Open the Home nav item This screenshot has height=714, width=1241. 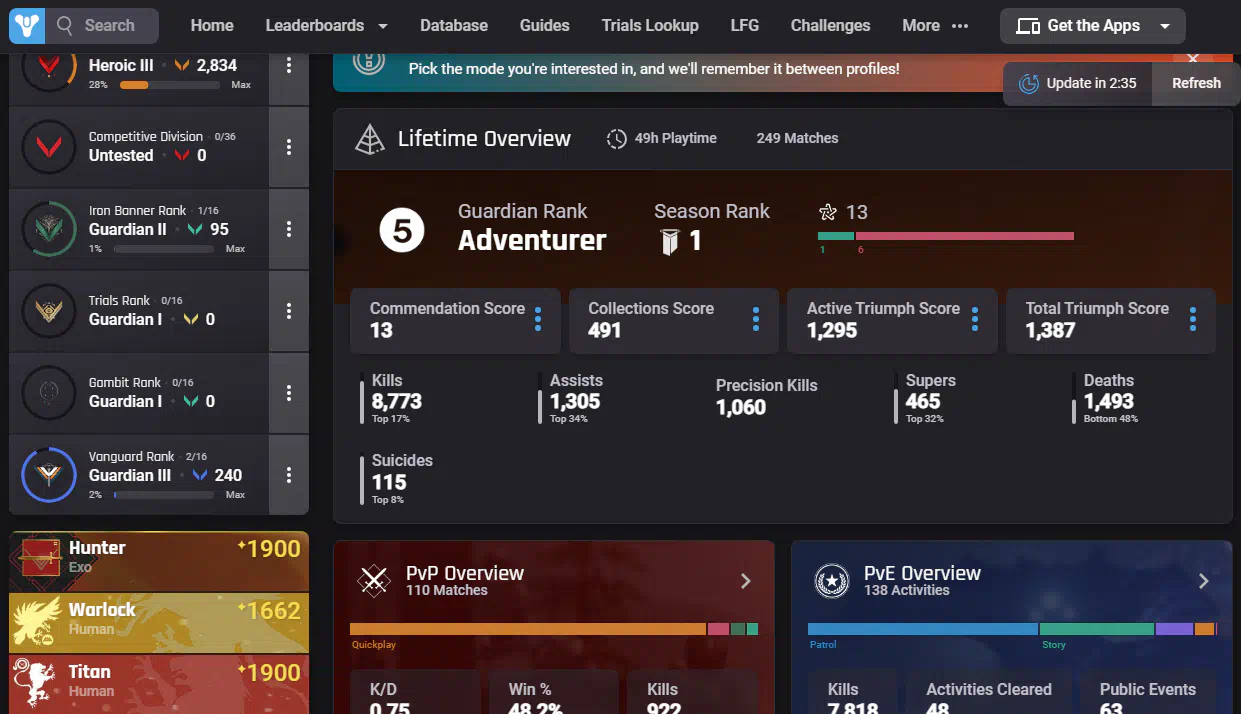click(x=212, y=25)
